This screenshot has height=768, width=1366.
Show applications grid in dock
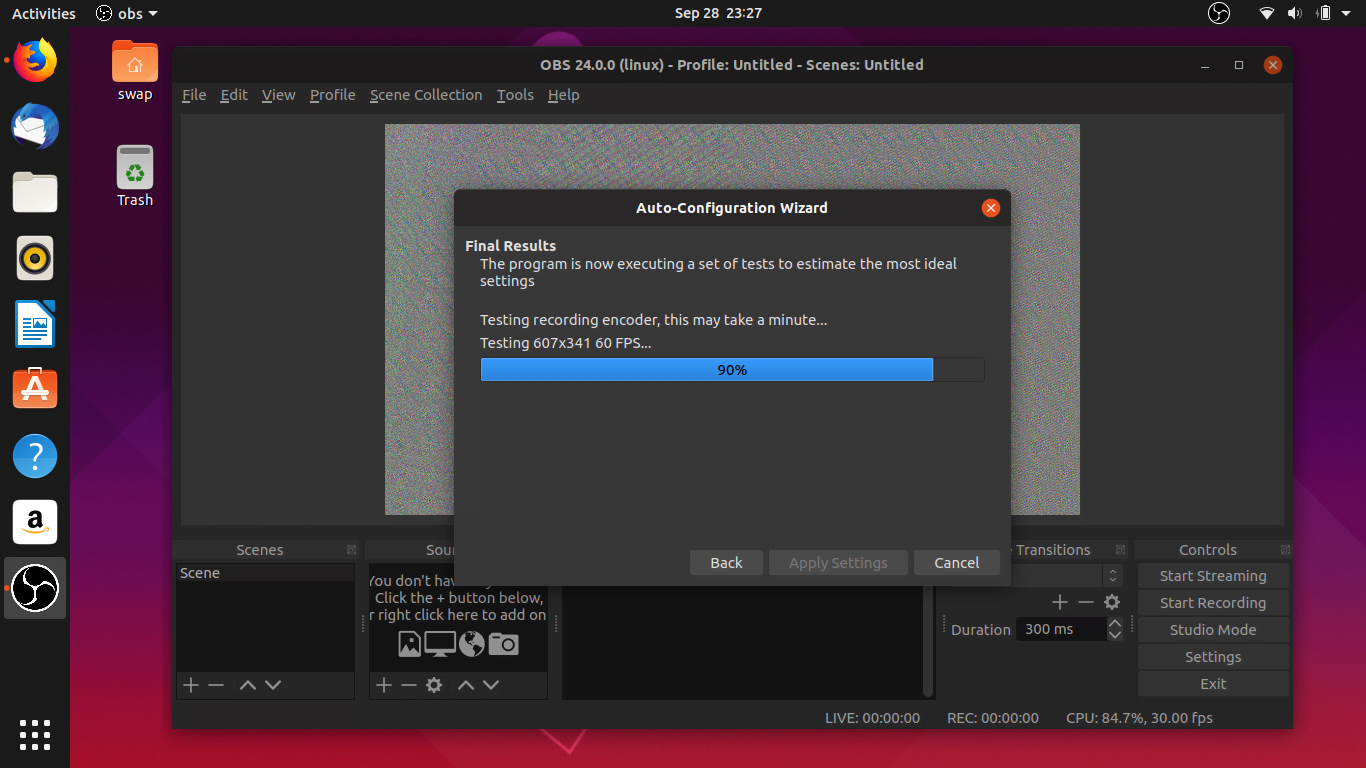click(x=35, y=734)
